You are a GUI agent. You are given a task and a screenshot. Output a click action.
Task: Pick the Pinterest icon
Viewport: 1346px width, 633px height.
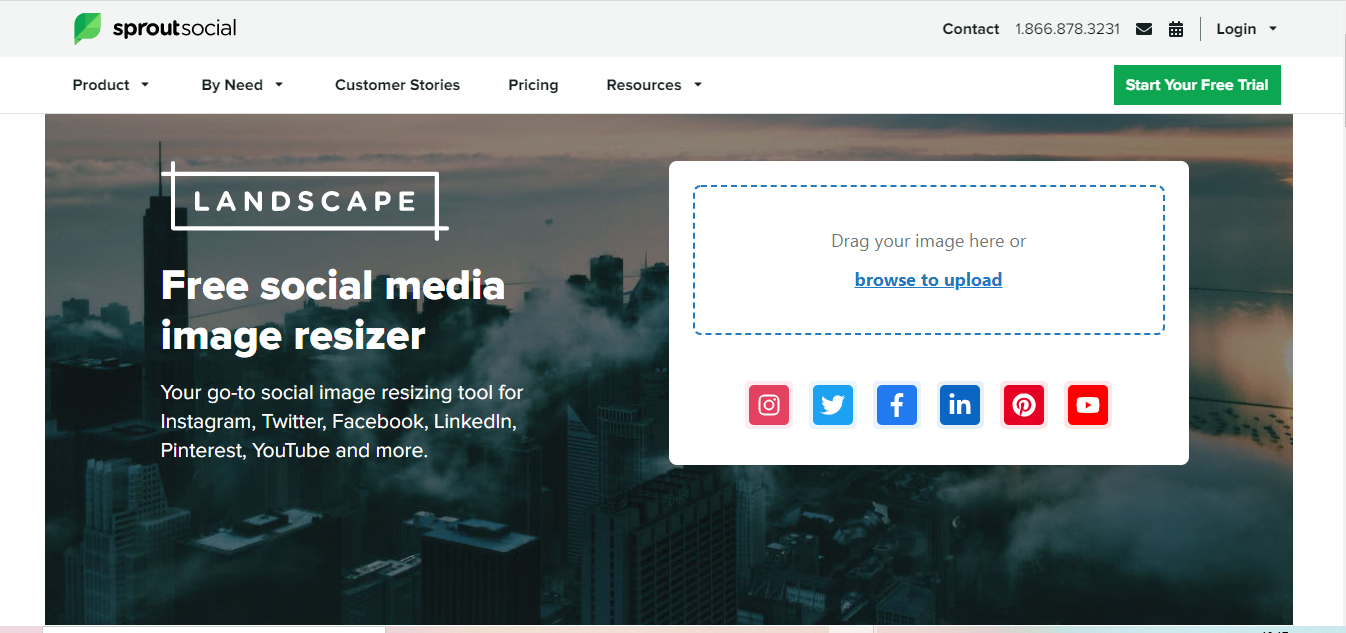click(1024, 405)
